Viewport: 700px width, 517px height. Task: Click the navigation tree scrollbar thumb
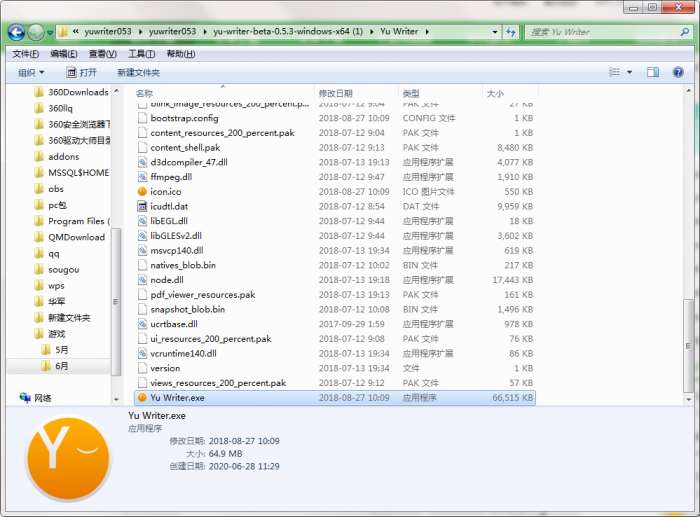pos(116,302)
